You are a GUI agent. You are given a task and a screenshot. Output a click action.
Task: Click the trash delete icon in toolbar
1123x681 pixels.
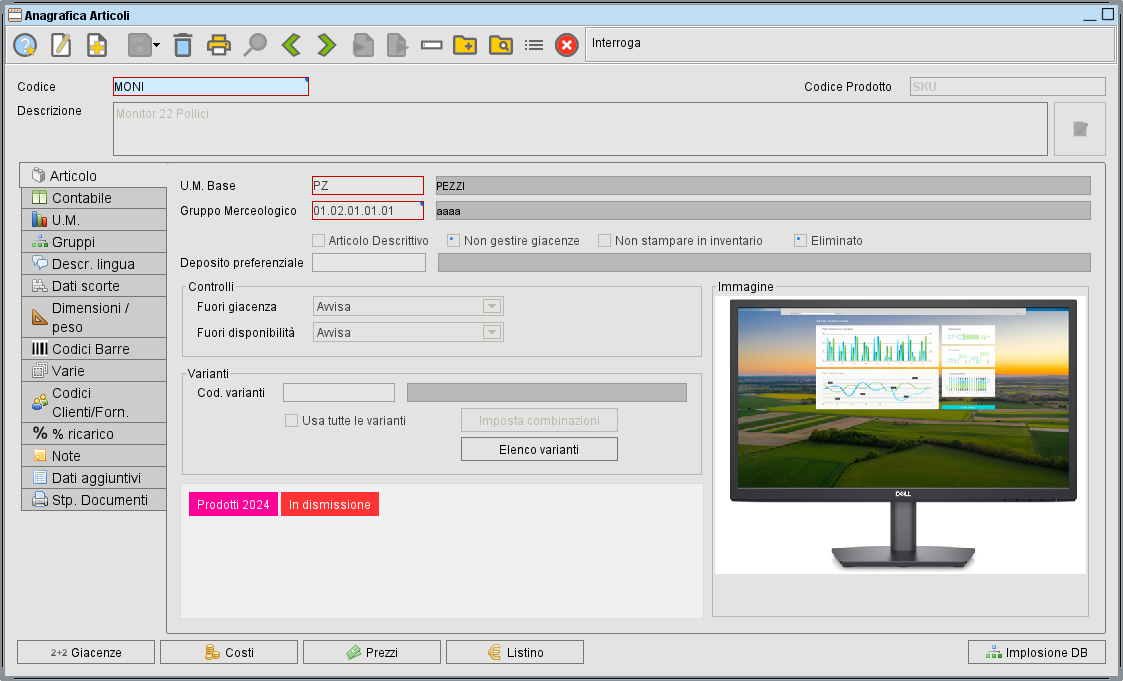pos(182,45)
